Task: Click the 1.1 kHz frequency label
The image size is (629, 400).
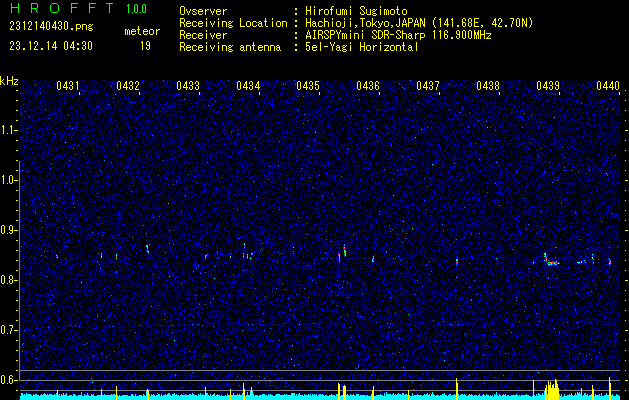Action: pos(8,130)
